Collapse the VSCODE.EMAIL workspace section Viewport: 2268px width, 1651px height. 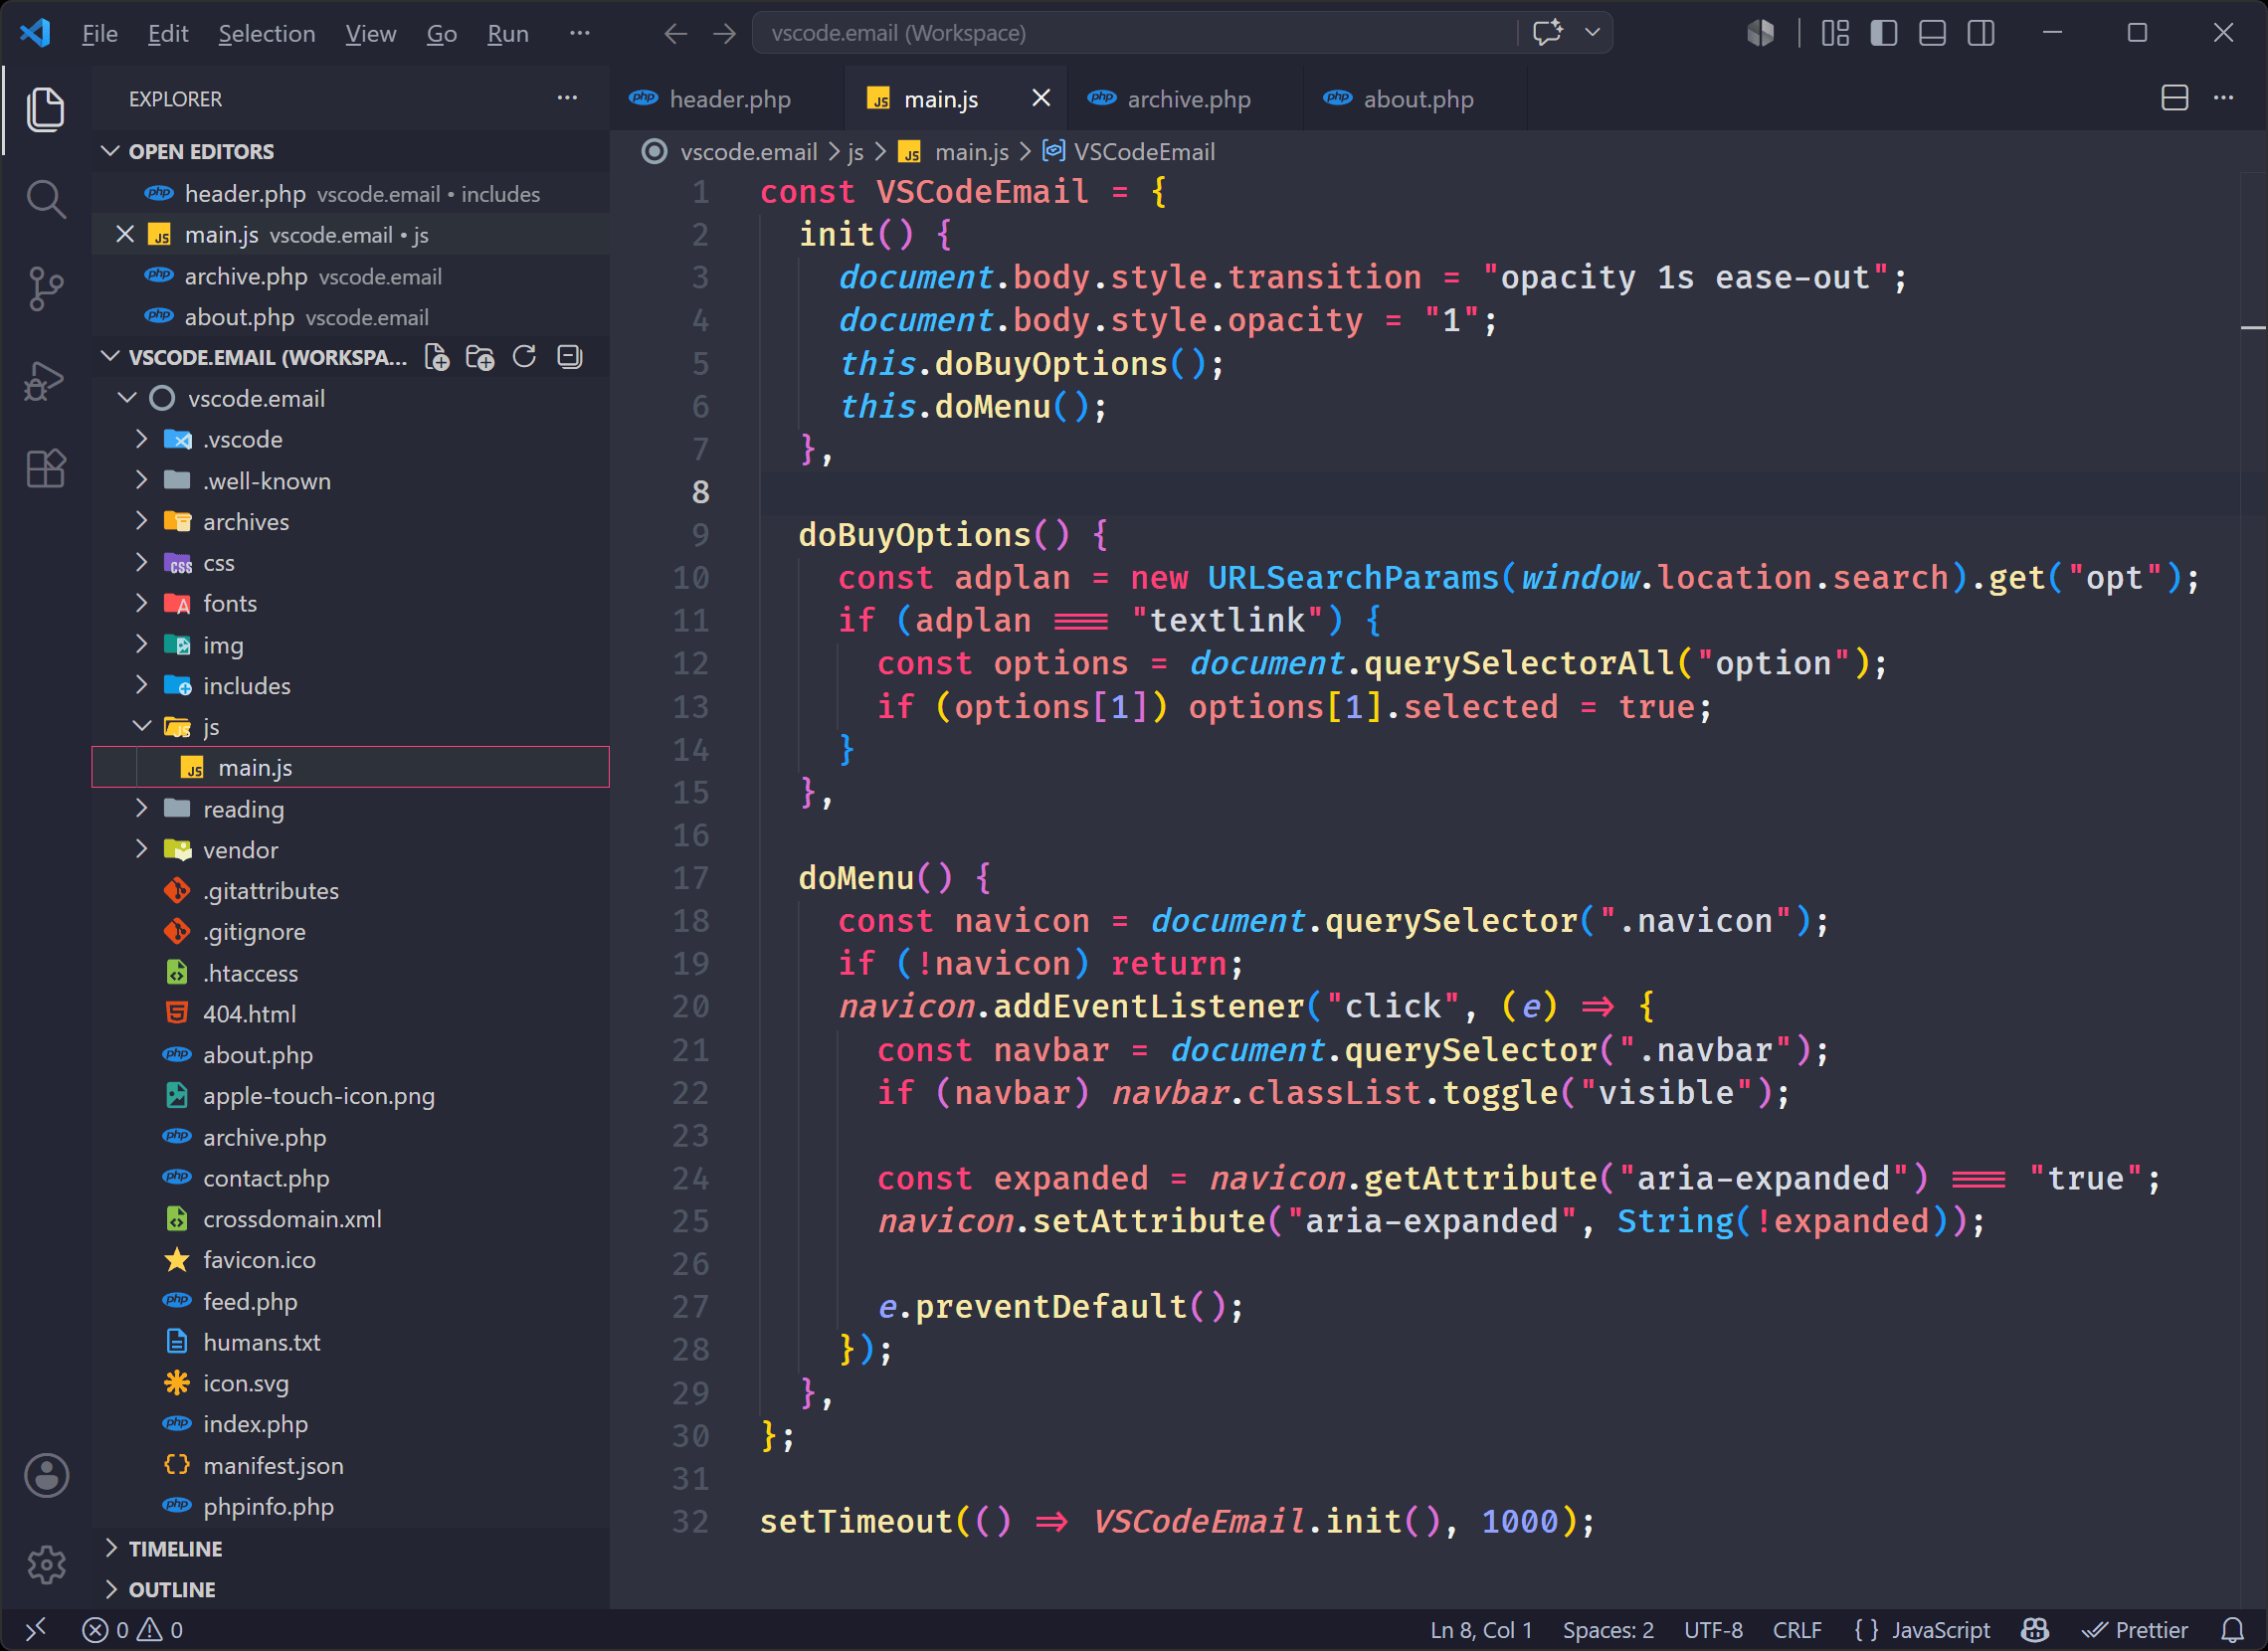point(111,357)
